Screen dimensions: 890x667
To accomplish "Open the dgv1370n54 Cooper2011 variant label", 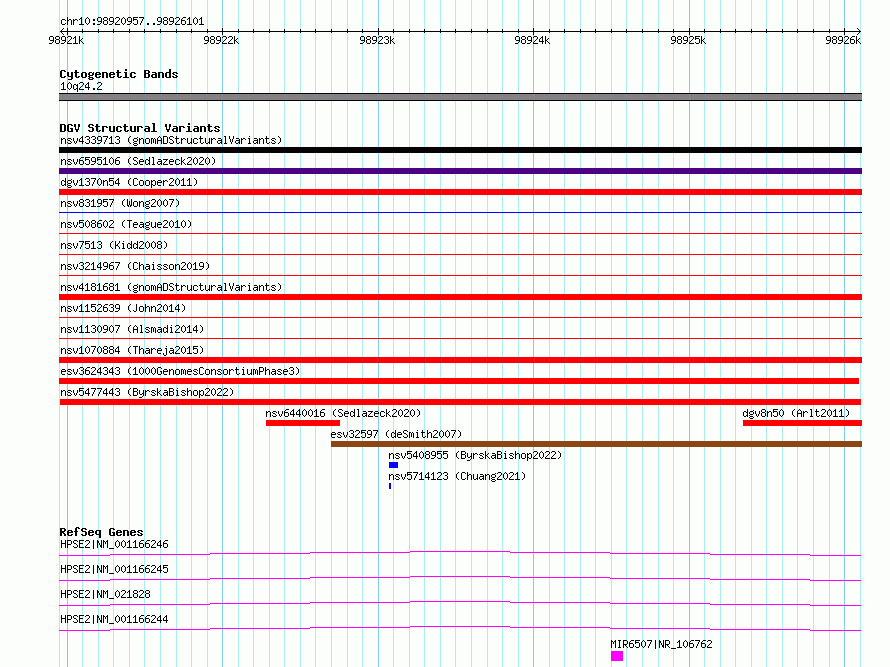I will point(129,182).
